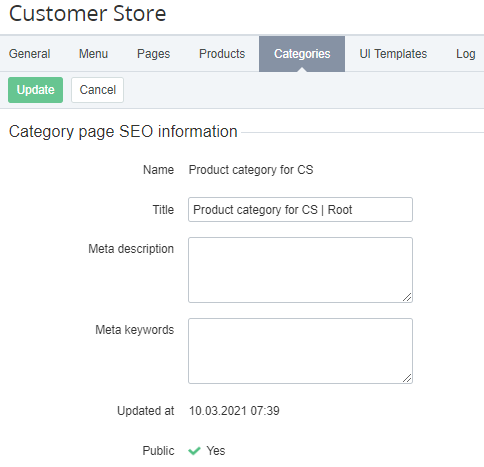
Task: Go to the Pages tab
Action: [x=153, y=54]
